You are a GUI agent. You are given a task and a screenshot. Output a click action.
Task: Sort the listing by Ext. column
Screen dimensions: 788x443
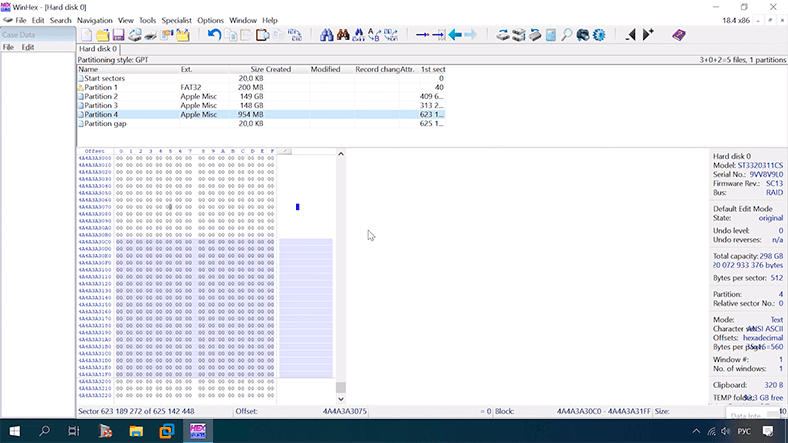click(x=203, y=69)
